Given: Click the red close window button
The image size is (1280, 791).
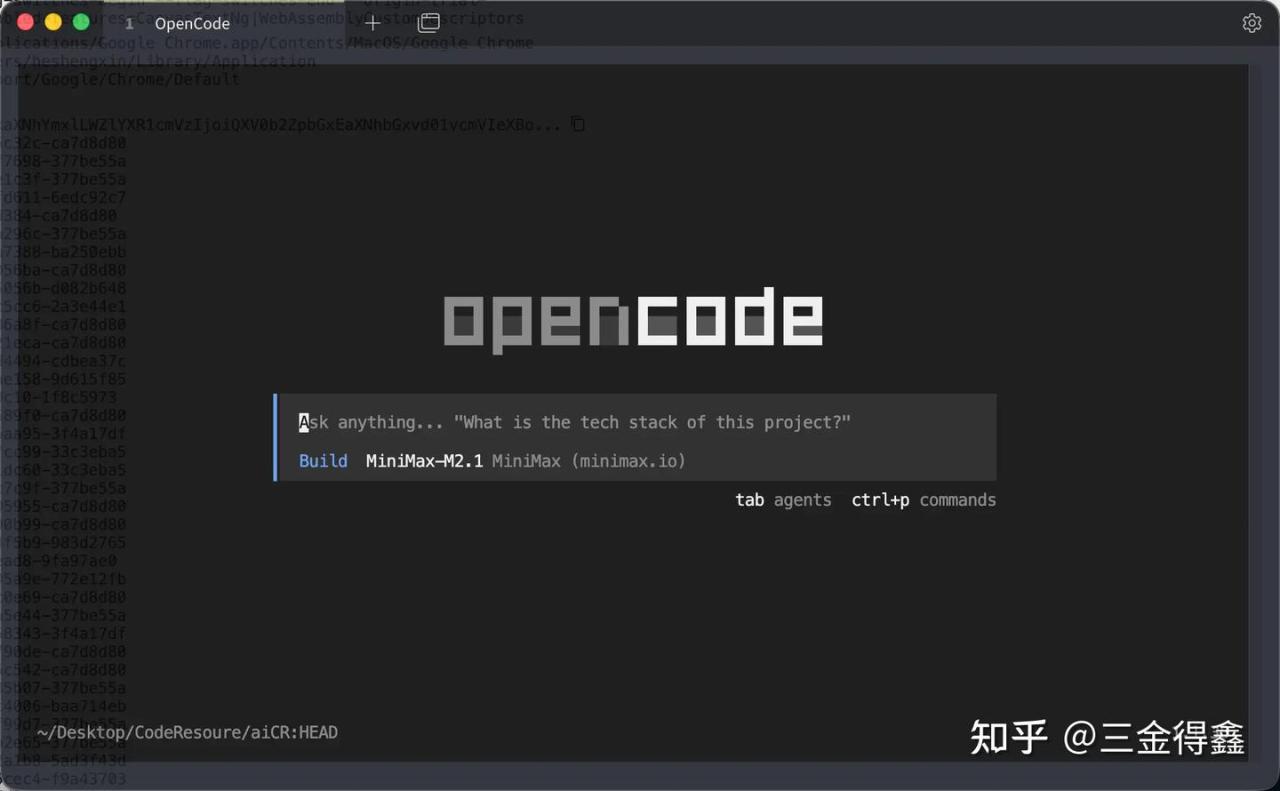Looking at the screenshot, I should coord(26,22).
